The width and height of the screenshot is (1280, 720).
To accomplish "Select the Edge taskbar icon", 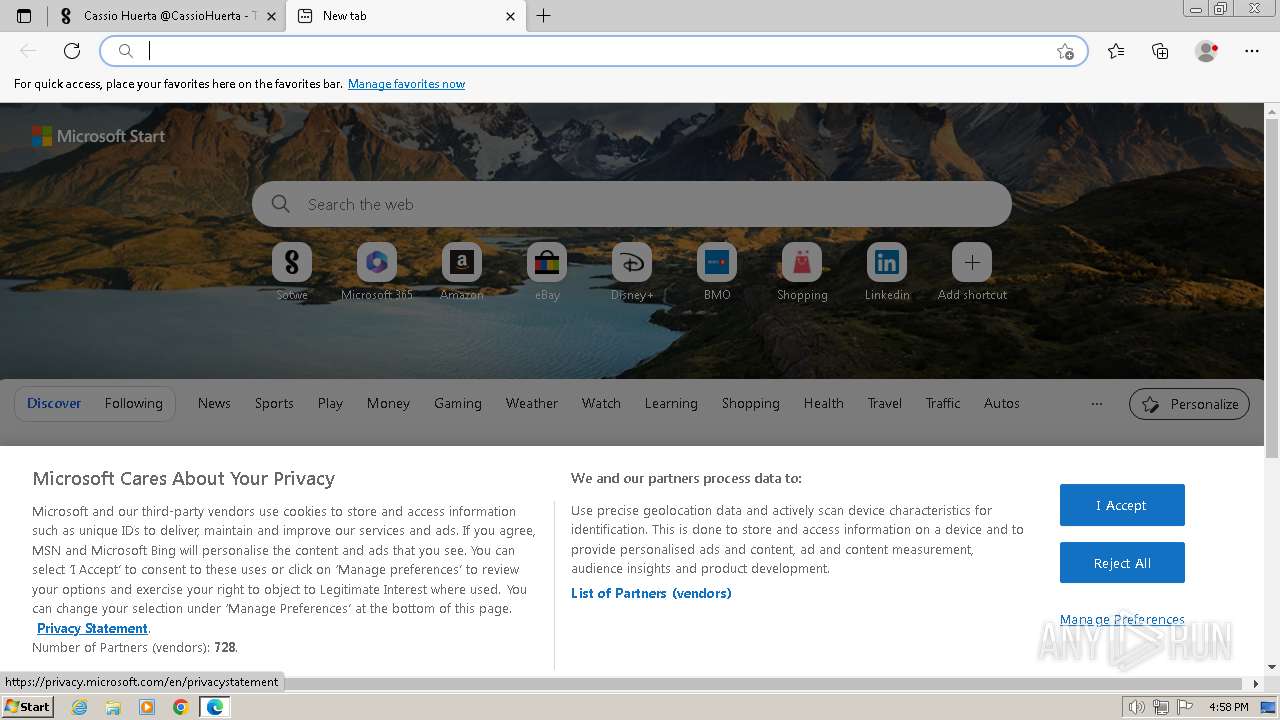I will pos(215,707).
